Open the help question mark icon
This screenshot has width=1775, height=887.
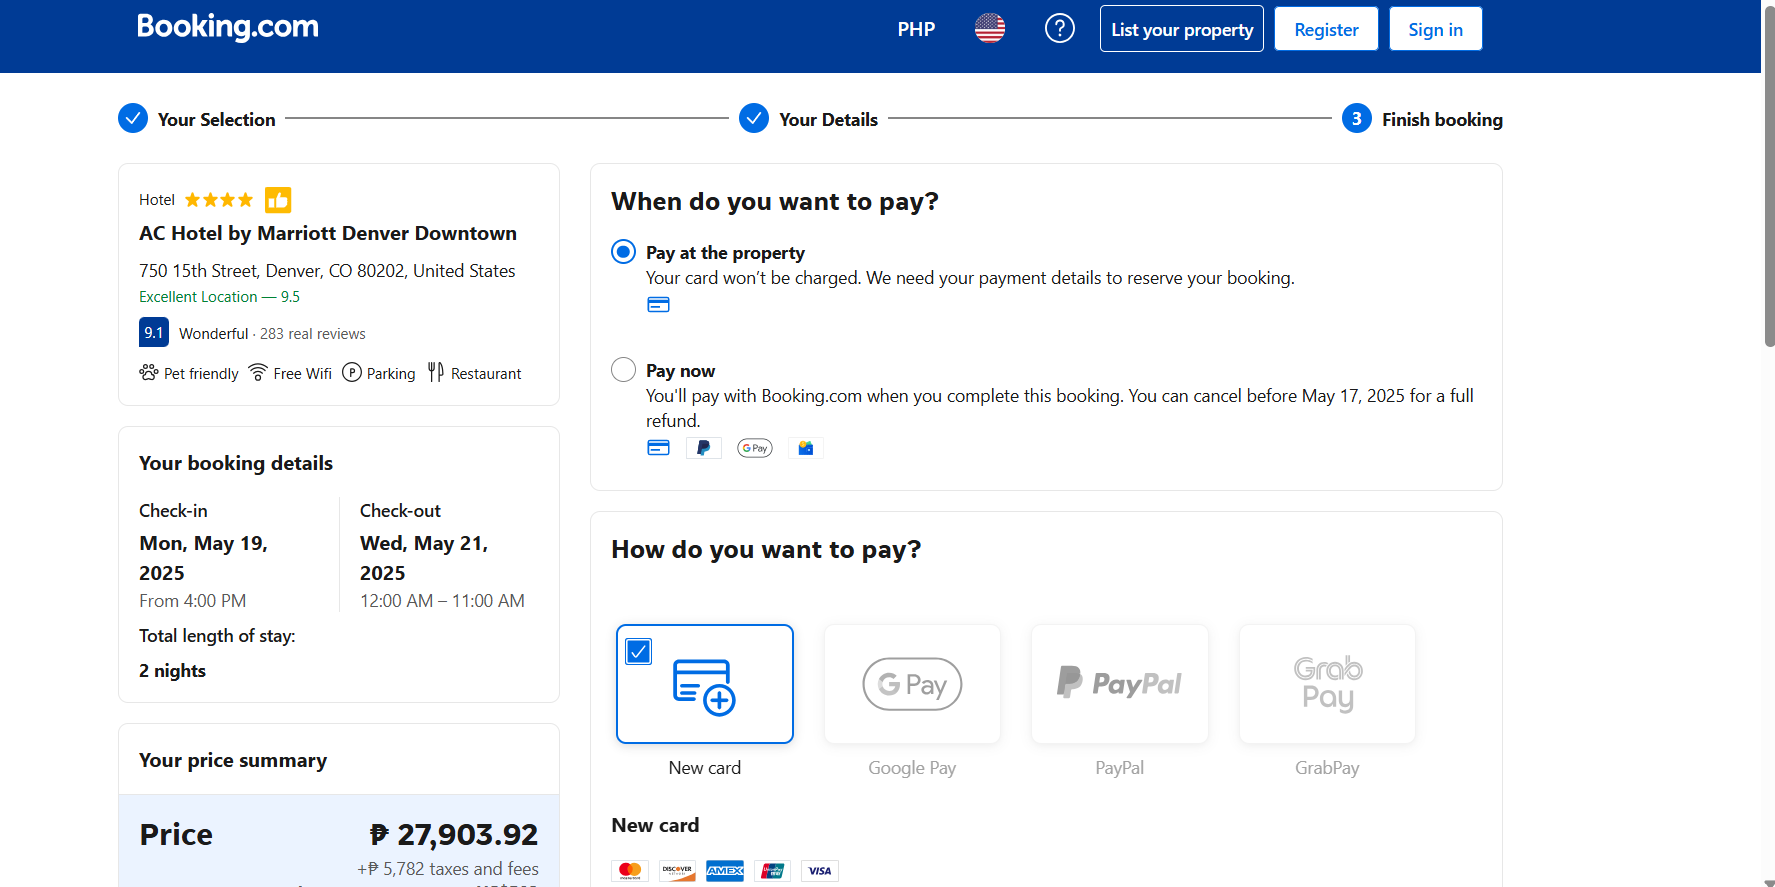[x=1060, y=29]
